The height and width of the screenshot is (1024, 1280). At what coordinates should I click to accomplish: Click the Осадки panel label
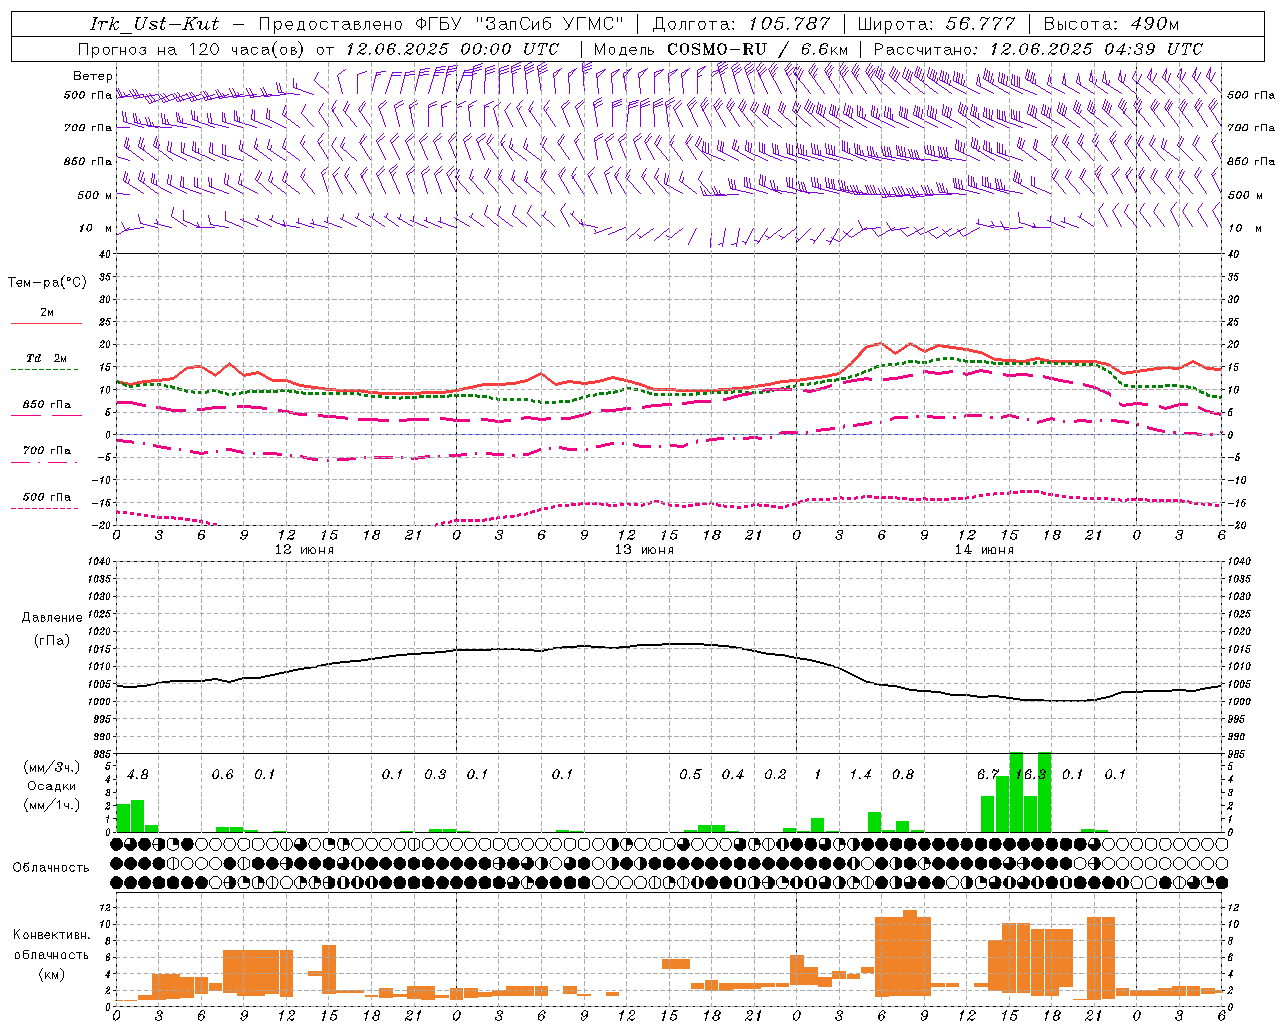click(x=51, y=786)
